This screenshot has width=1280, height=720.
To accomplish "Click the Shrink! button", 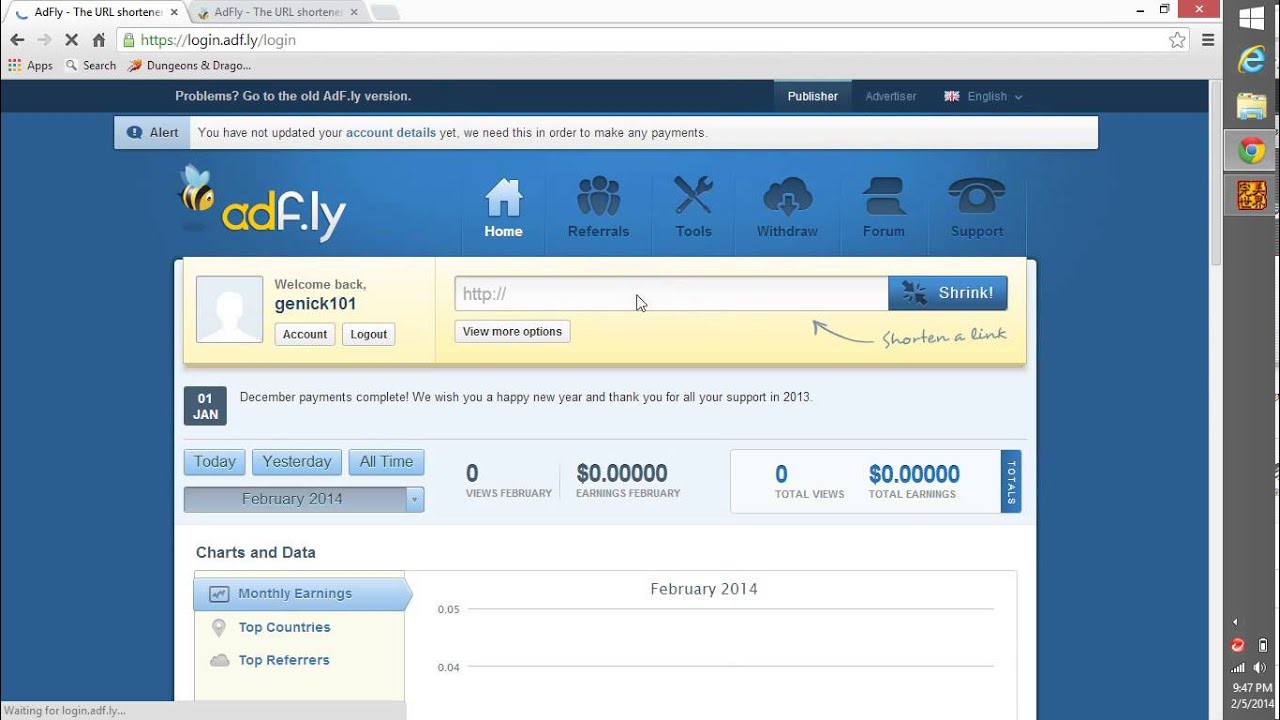I will coord(947,293).
